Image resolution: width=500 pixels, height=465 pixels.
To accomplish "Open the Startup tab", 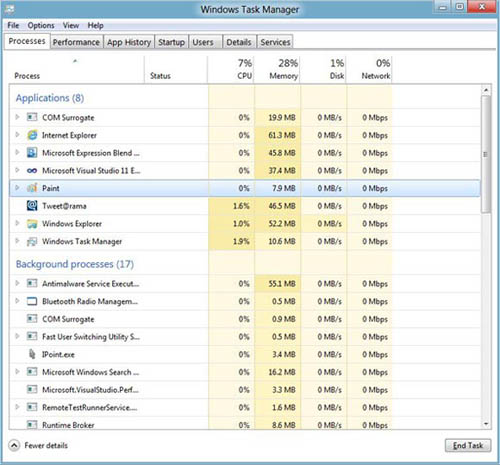I will tap(171, 42).
